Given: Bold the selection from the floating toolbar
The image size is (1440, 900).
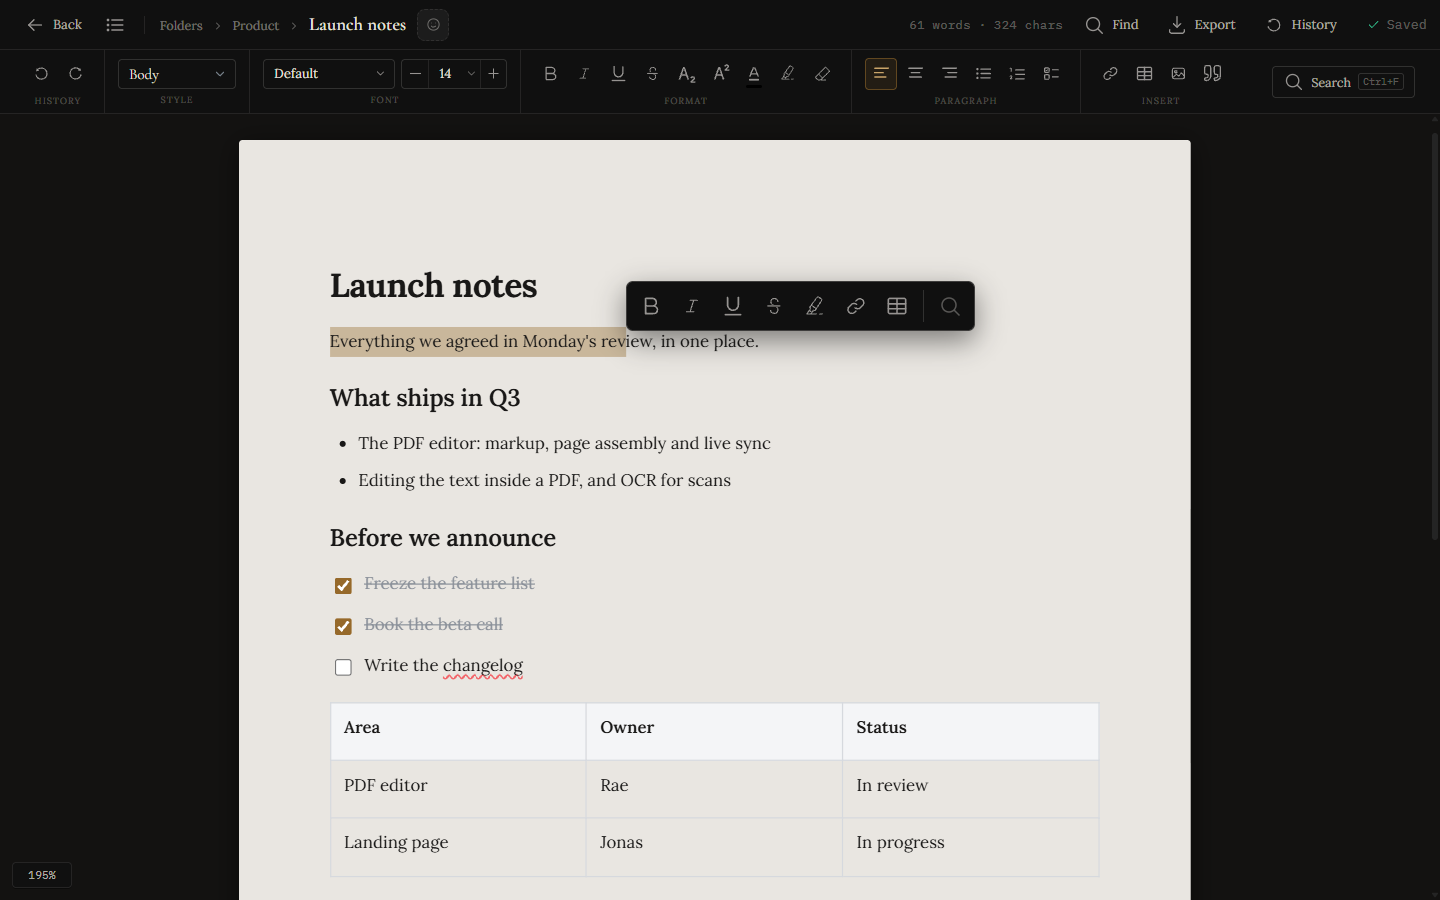Looking at the screenshot, I should click(651, 306).
